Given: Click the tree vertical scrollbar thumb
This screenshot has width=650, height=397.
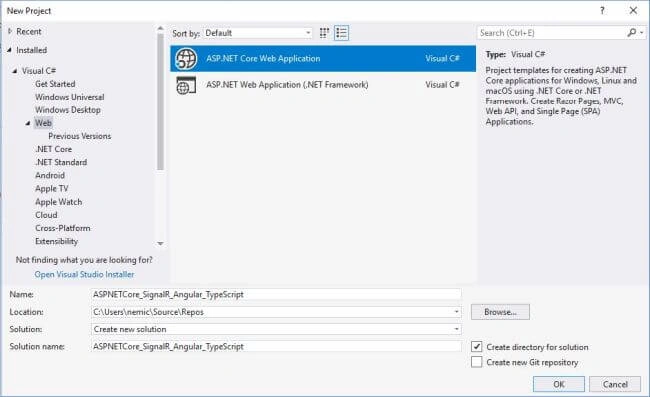Looking at the screenshot, I should [160, 102].
